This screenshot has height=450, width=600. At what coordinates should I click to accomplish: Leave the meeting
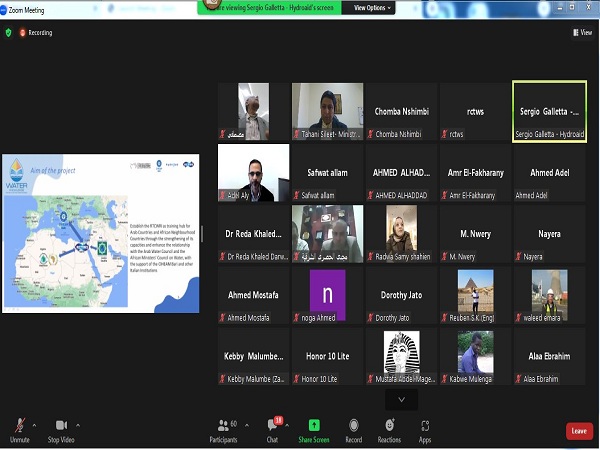pyautogui.click(x=578, y=431)
